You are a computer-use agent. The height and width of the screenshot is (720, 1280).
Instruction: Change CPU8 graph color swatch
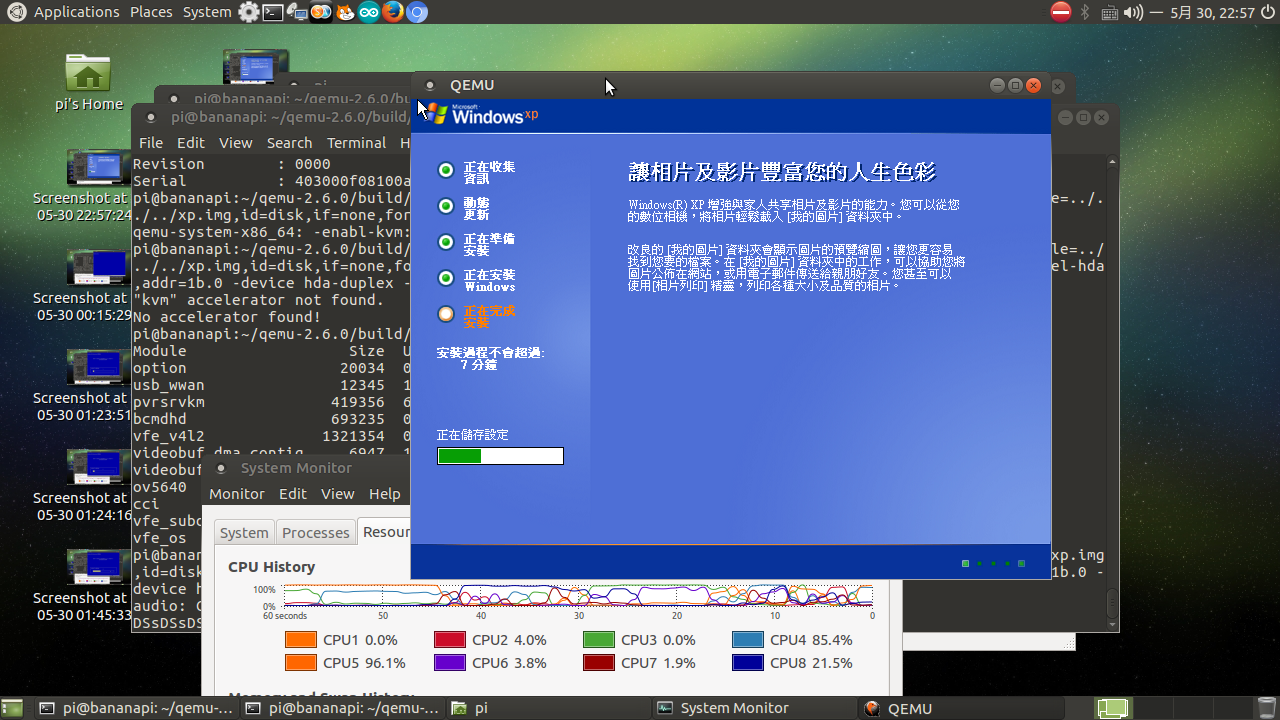(747, 663)
